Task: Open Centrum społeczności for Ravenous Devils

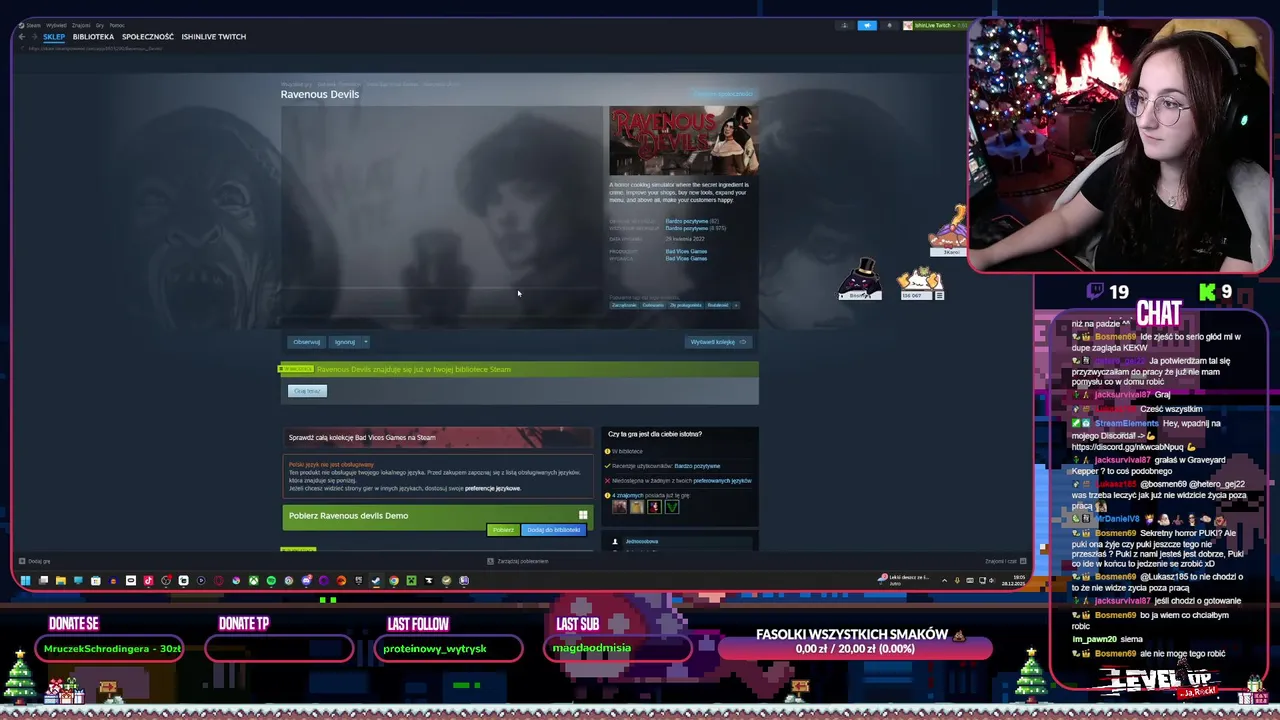Action: coord(723,94)
